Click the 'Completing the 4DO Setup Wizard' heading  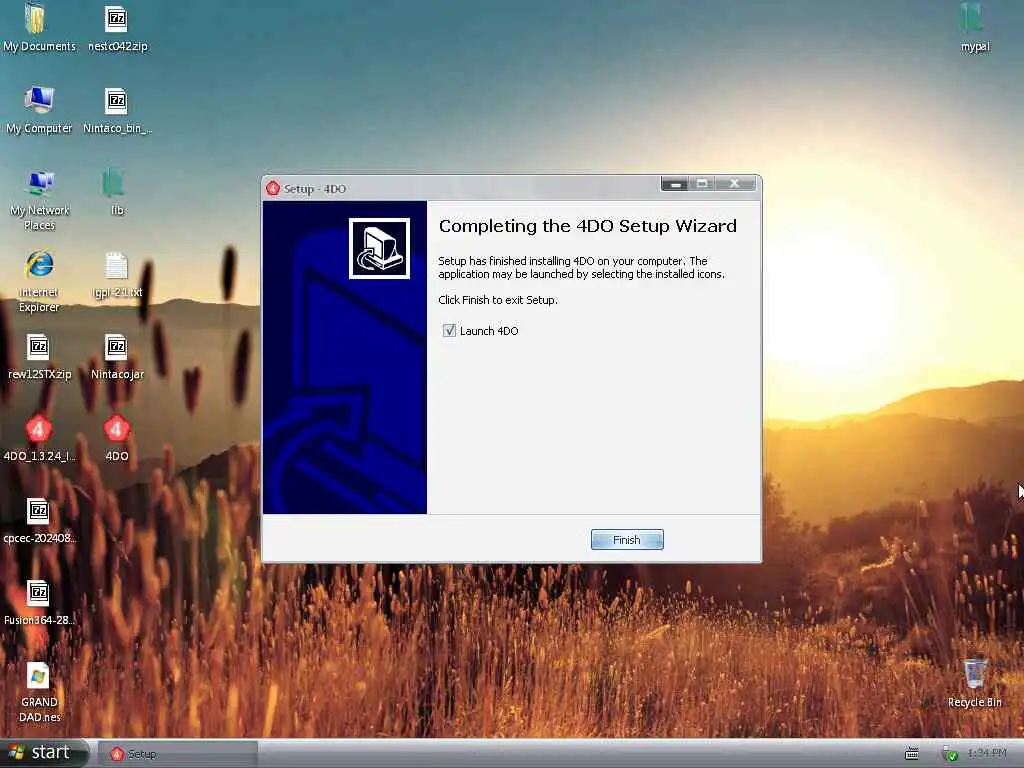tap(588, 226)
